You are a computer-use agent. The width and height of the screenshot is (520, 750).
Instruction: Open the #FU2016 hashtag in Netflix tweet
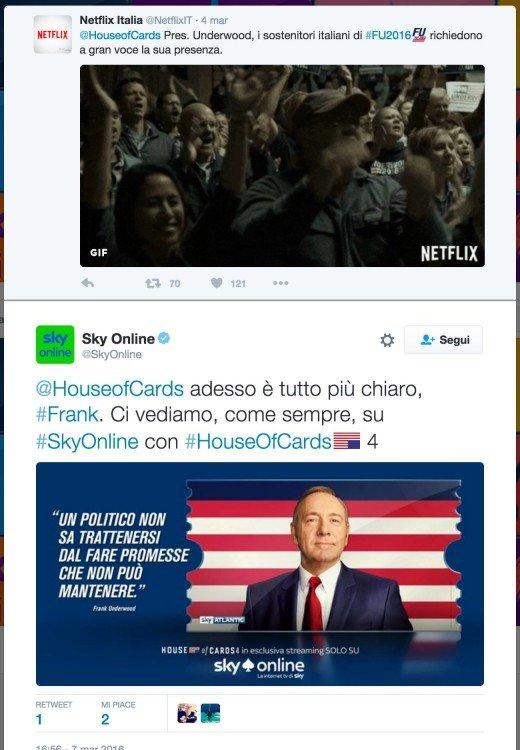pyautogui.click(x=388, y=35)
